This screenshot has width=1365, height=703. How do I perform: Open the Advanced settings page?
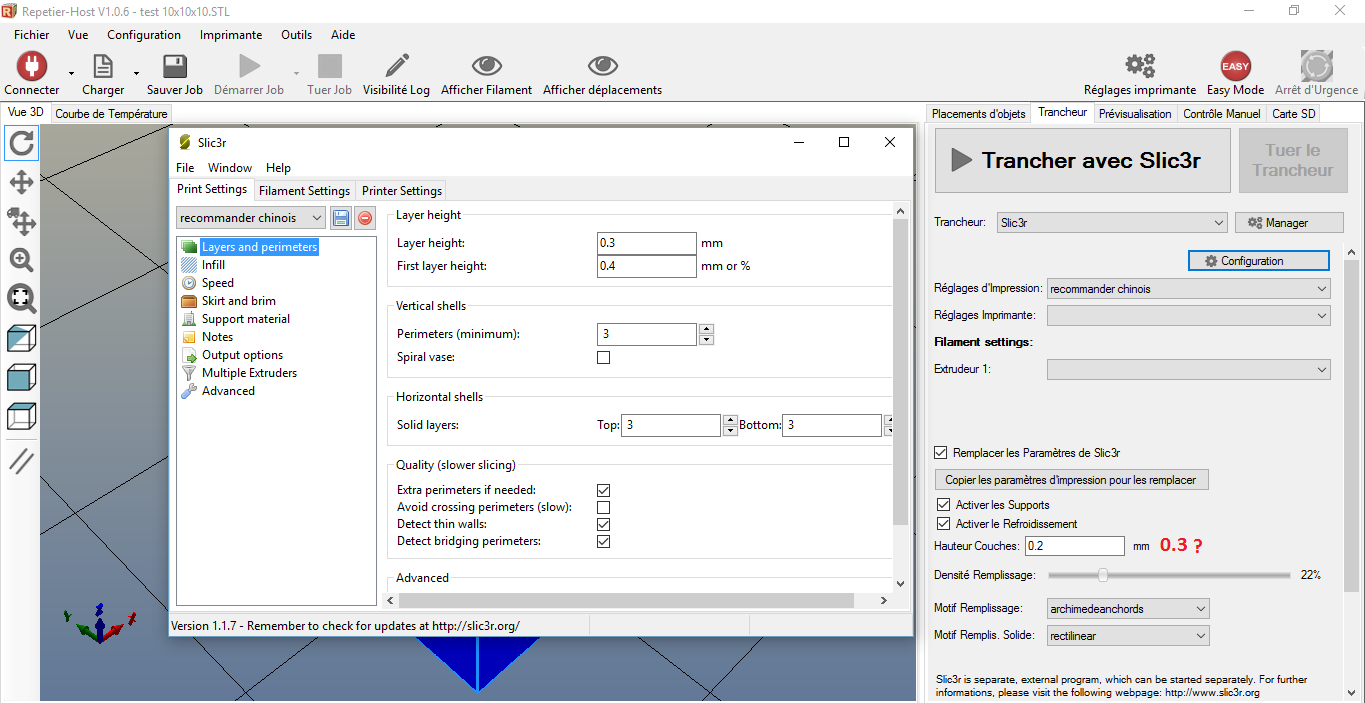[x=228, y=391]
